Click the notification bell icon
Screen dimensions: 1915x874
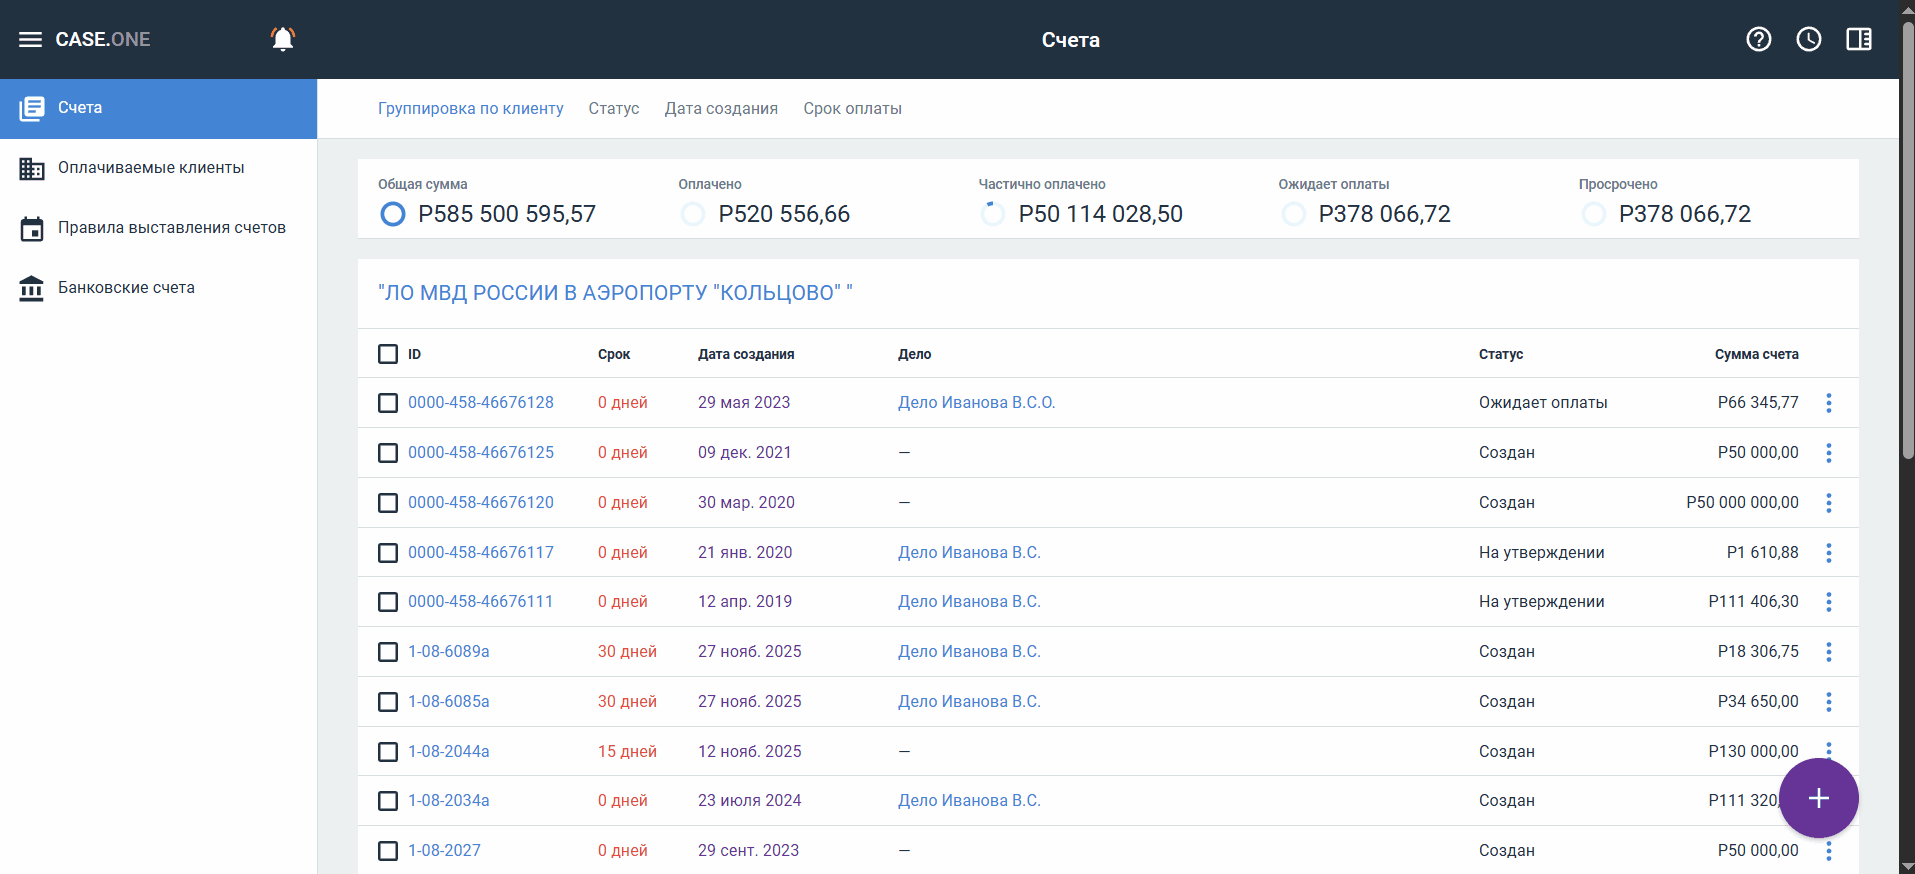click(283, 40)
